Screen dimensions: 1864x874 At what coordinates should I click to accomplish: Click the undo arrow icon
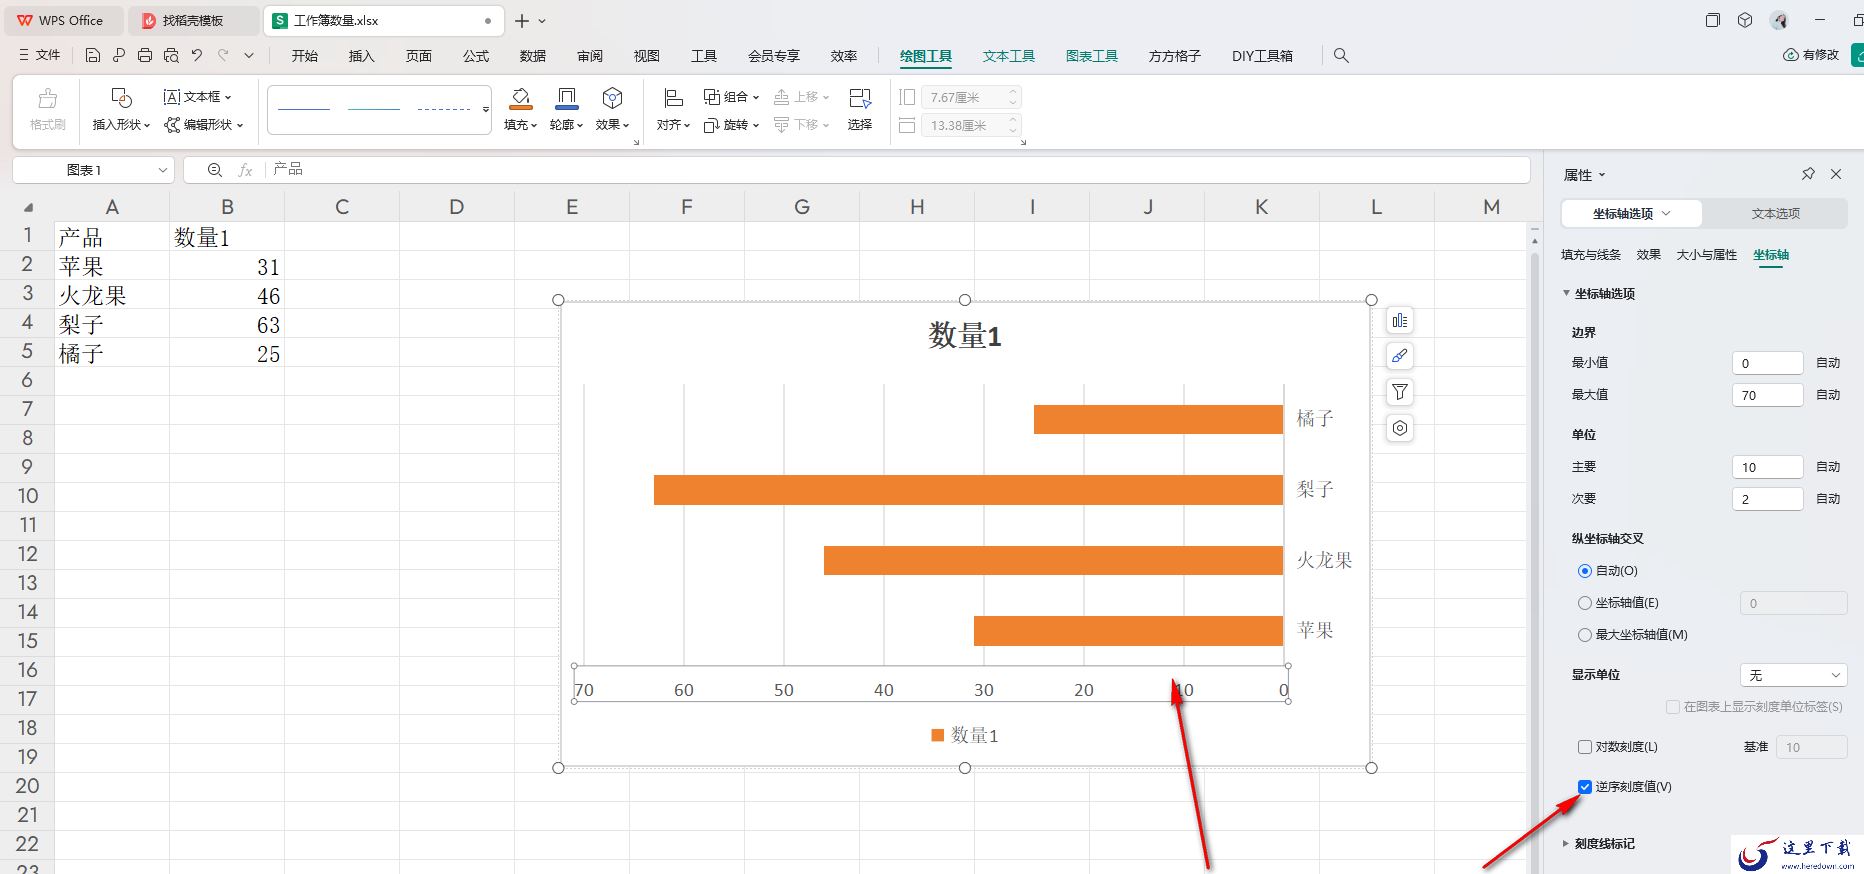click(197, 56)
